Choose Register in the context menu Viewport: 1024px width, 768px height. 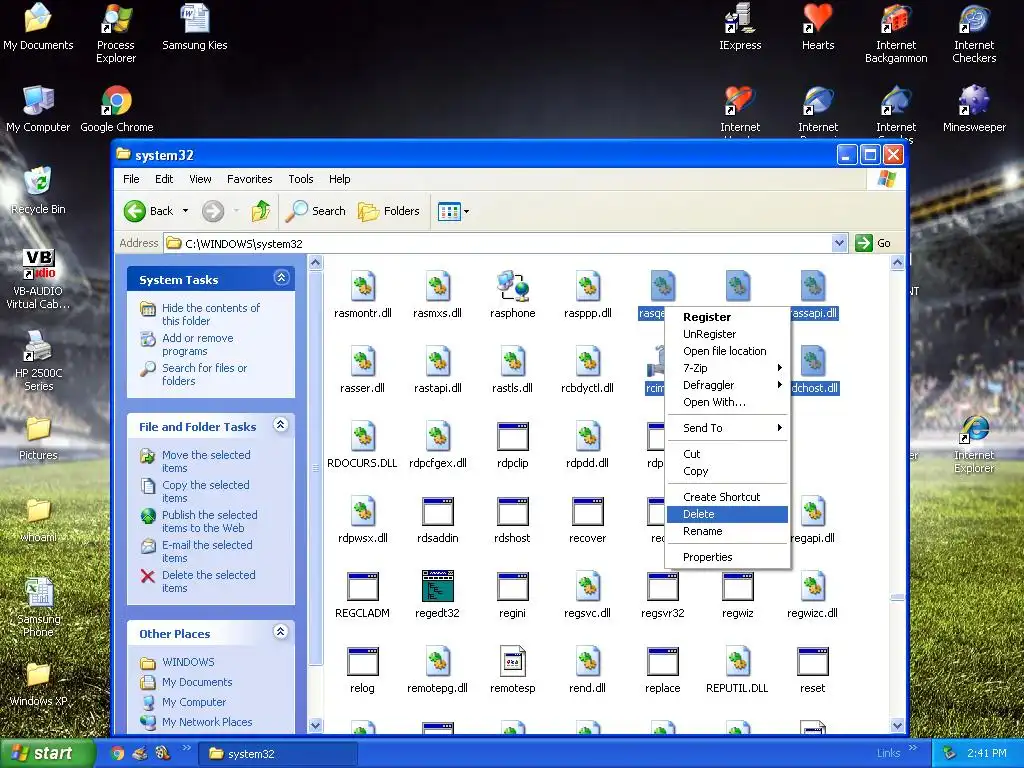coord(726,317)
